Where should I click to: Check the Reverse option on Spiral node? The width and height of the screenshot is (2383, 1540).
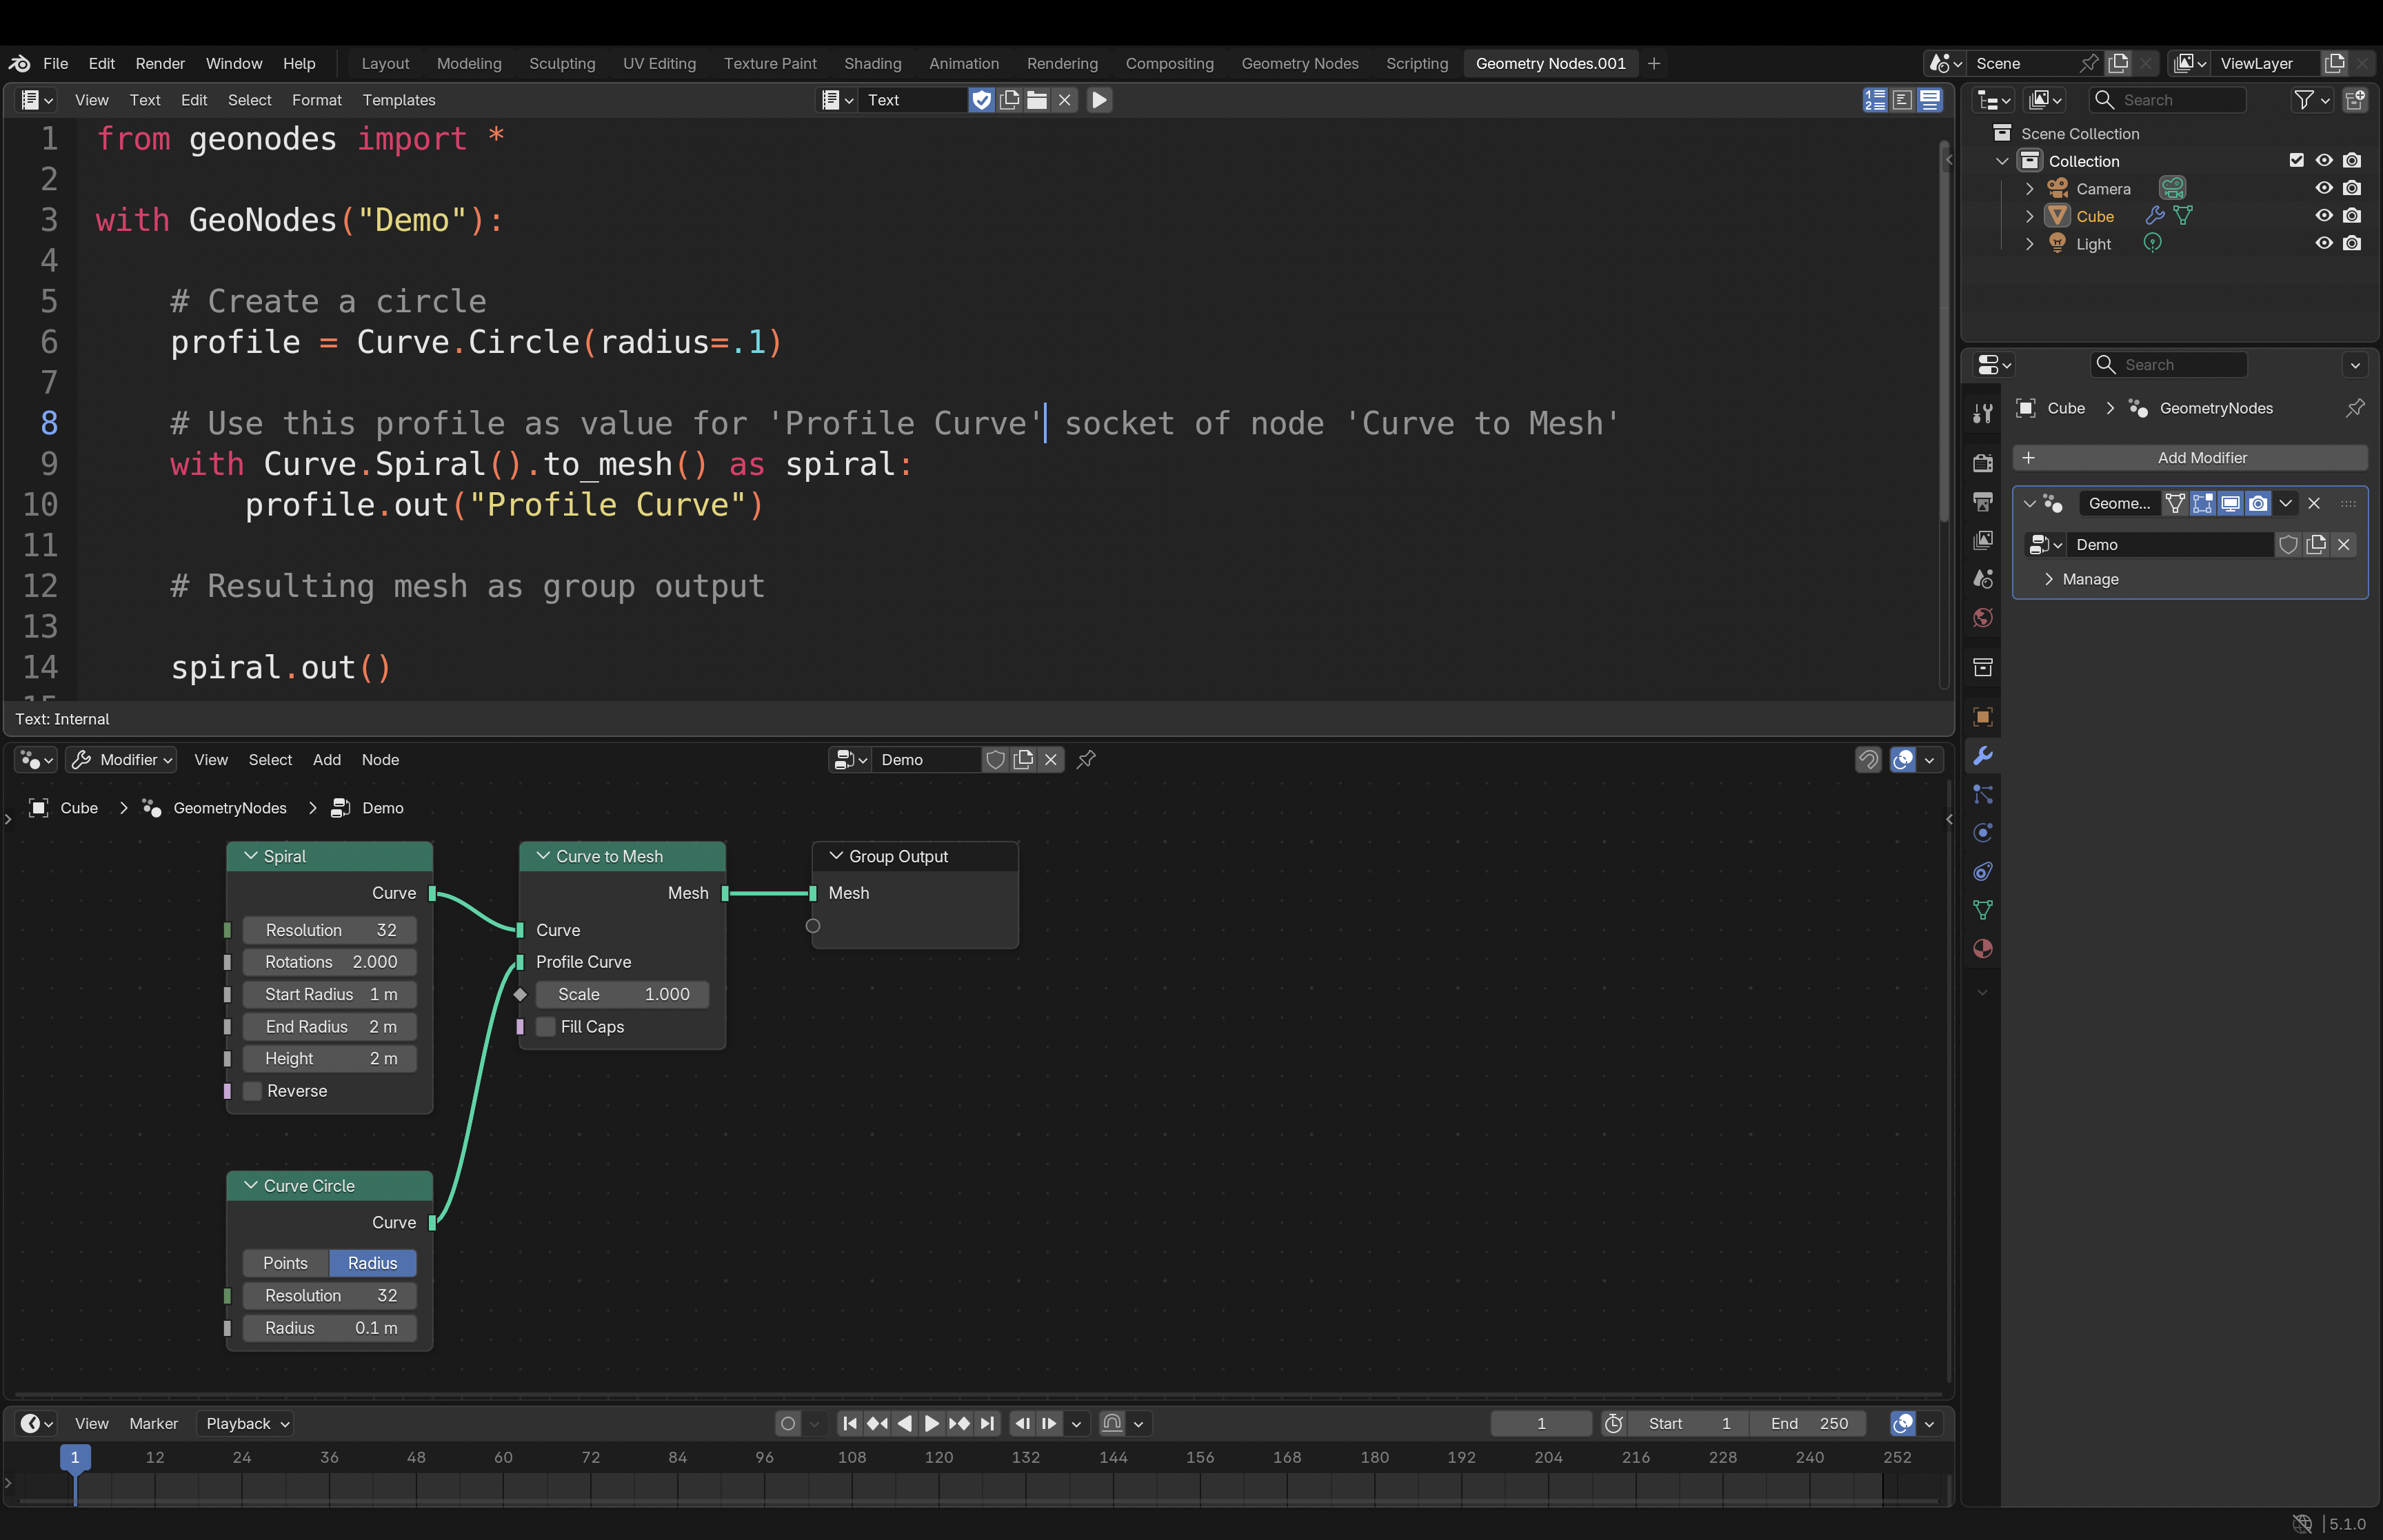(253, 1091)
